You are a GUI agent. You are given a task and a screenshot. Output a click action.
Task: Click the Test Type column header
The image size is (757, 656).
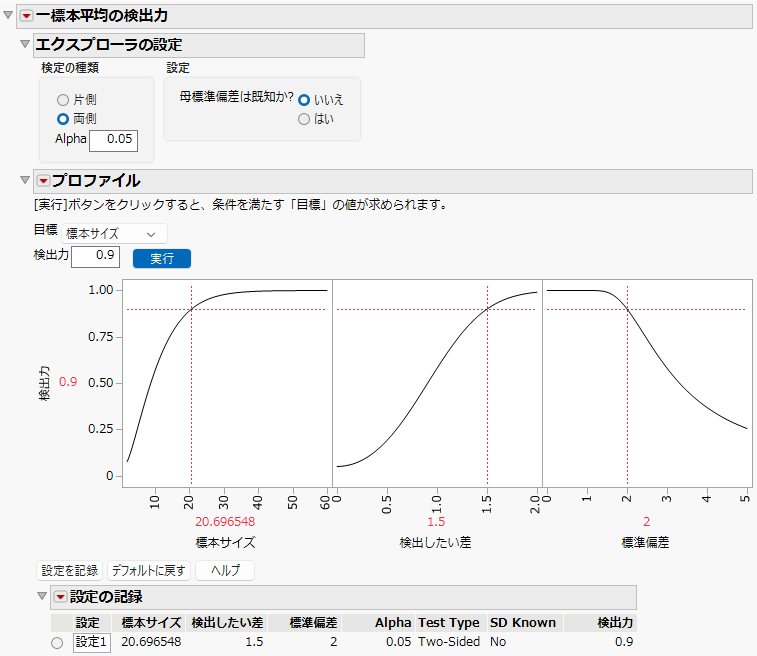click(449, 623)
